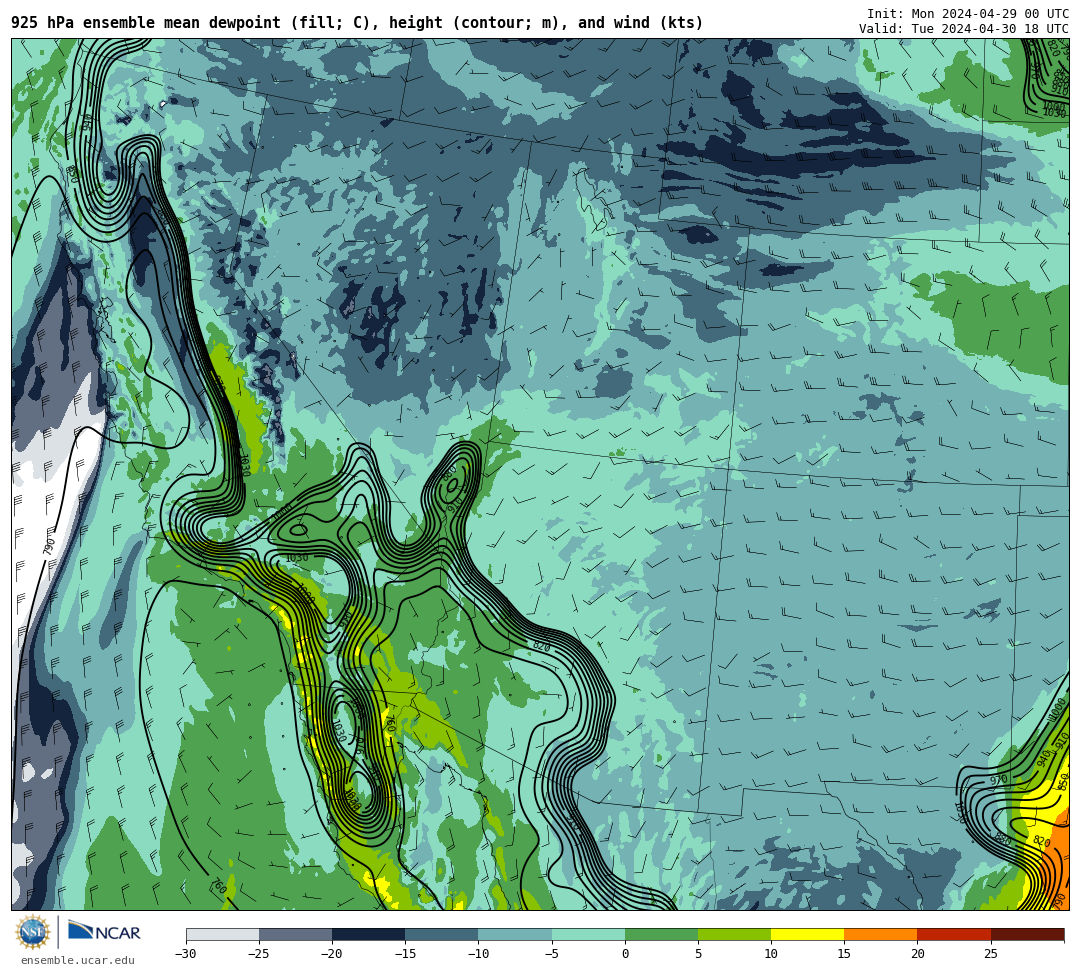Screen dimensions: 1080x973
Task: Open the ensemble.ucar.edu text link
Action: 78,960
